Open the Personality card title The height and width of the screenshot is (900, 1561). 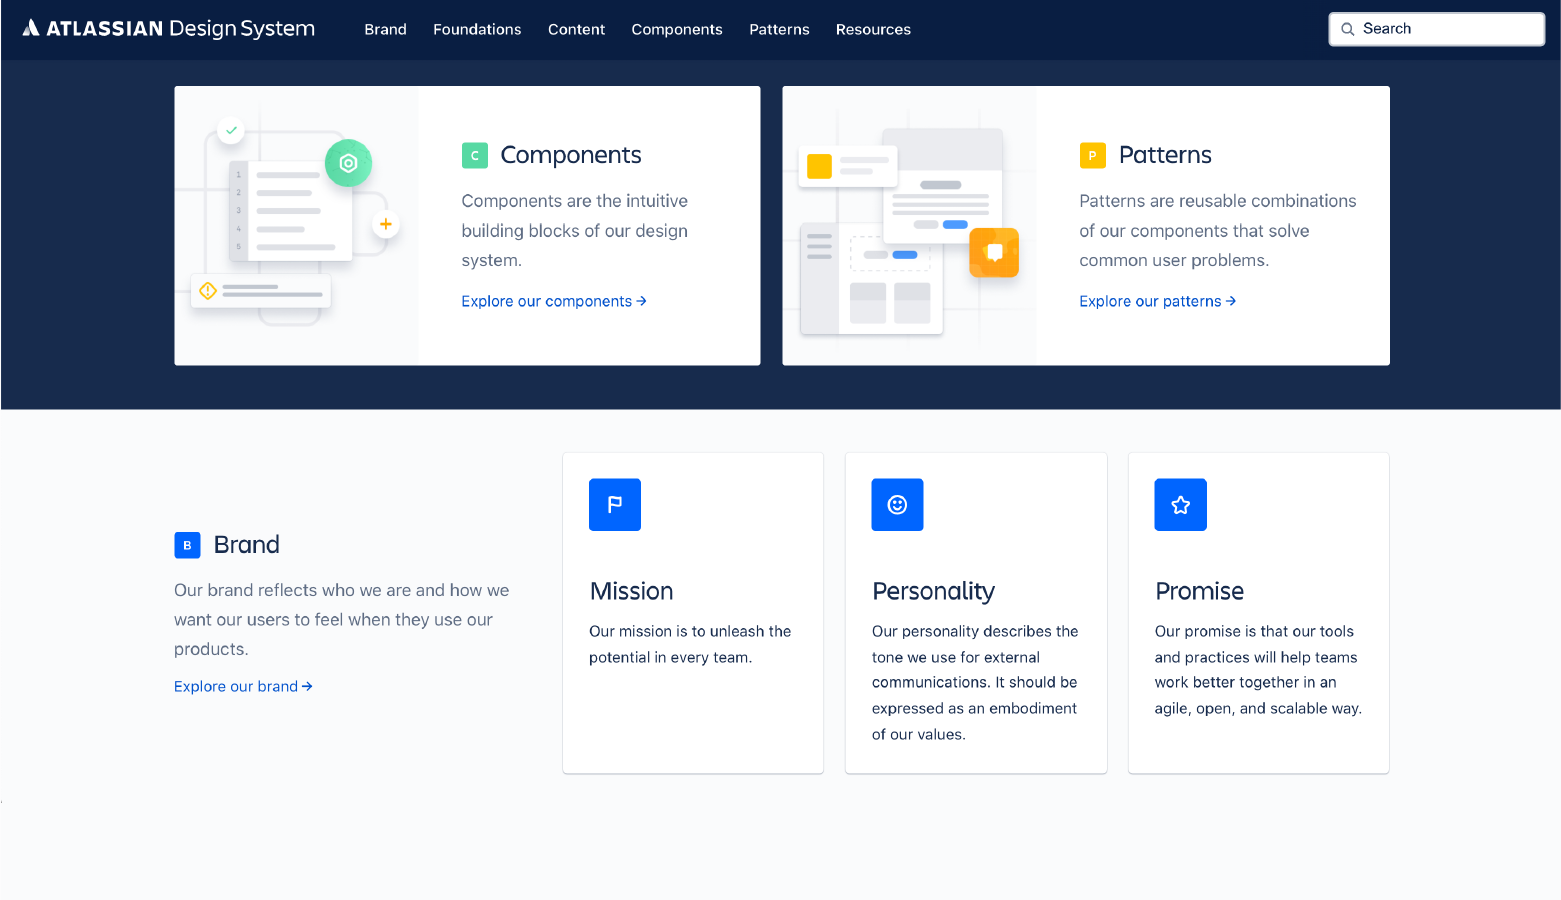tap(933, 591)
